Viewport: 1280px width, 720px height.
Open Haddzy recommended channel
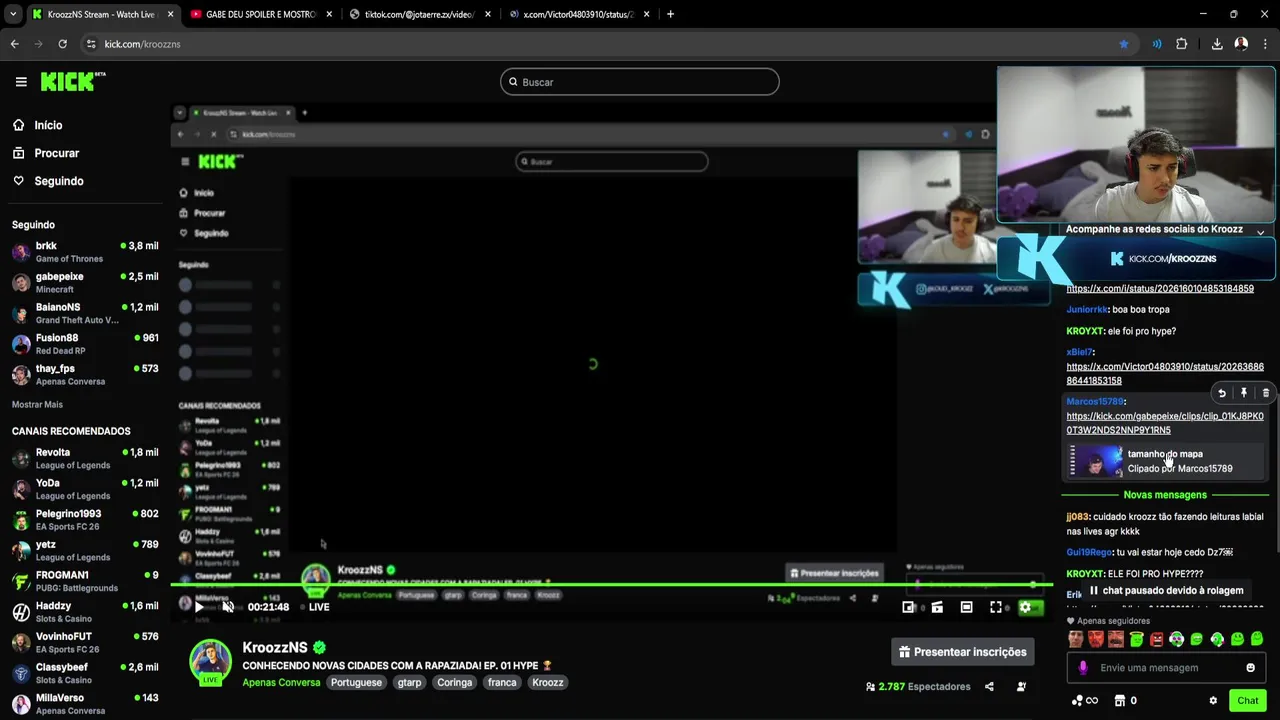(x=85, y=612)
